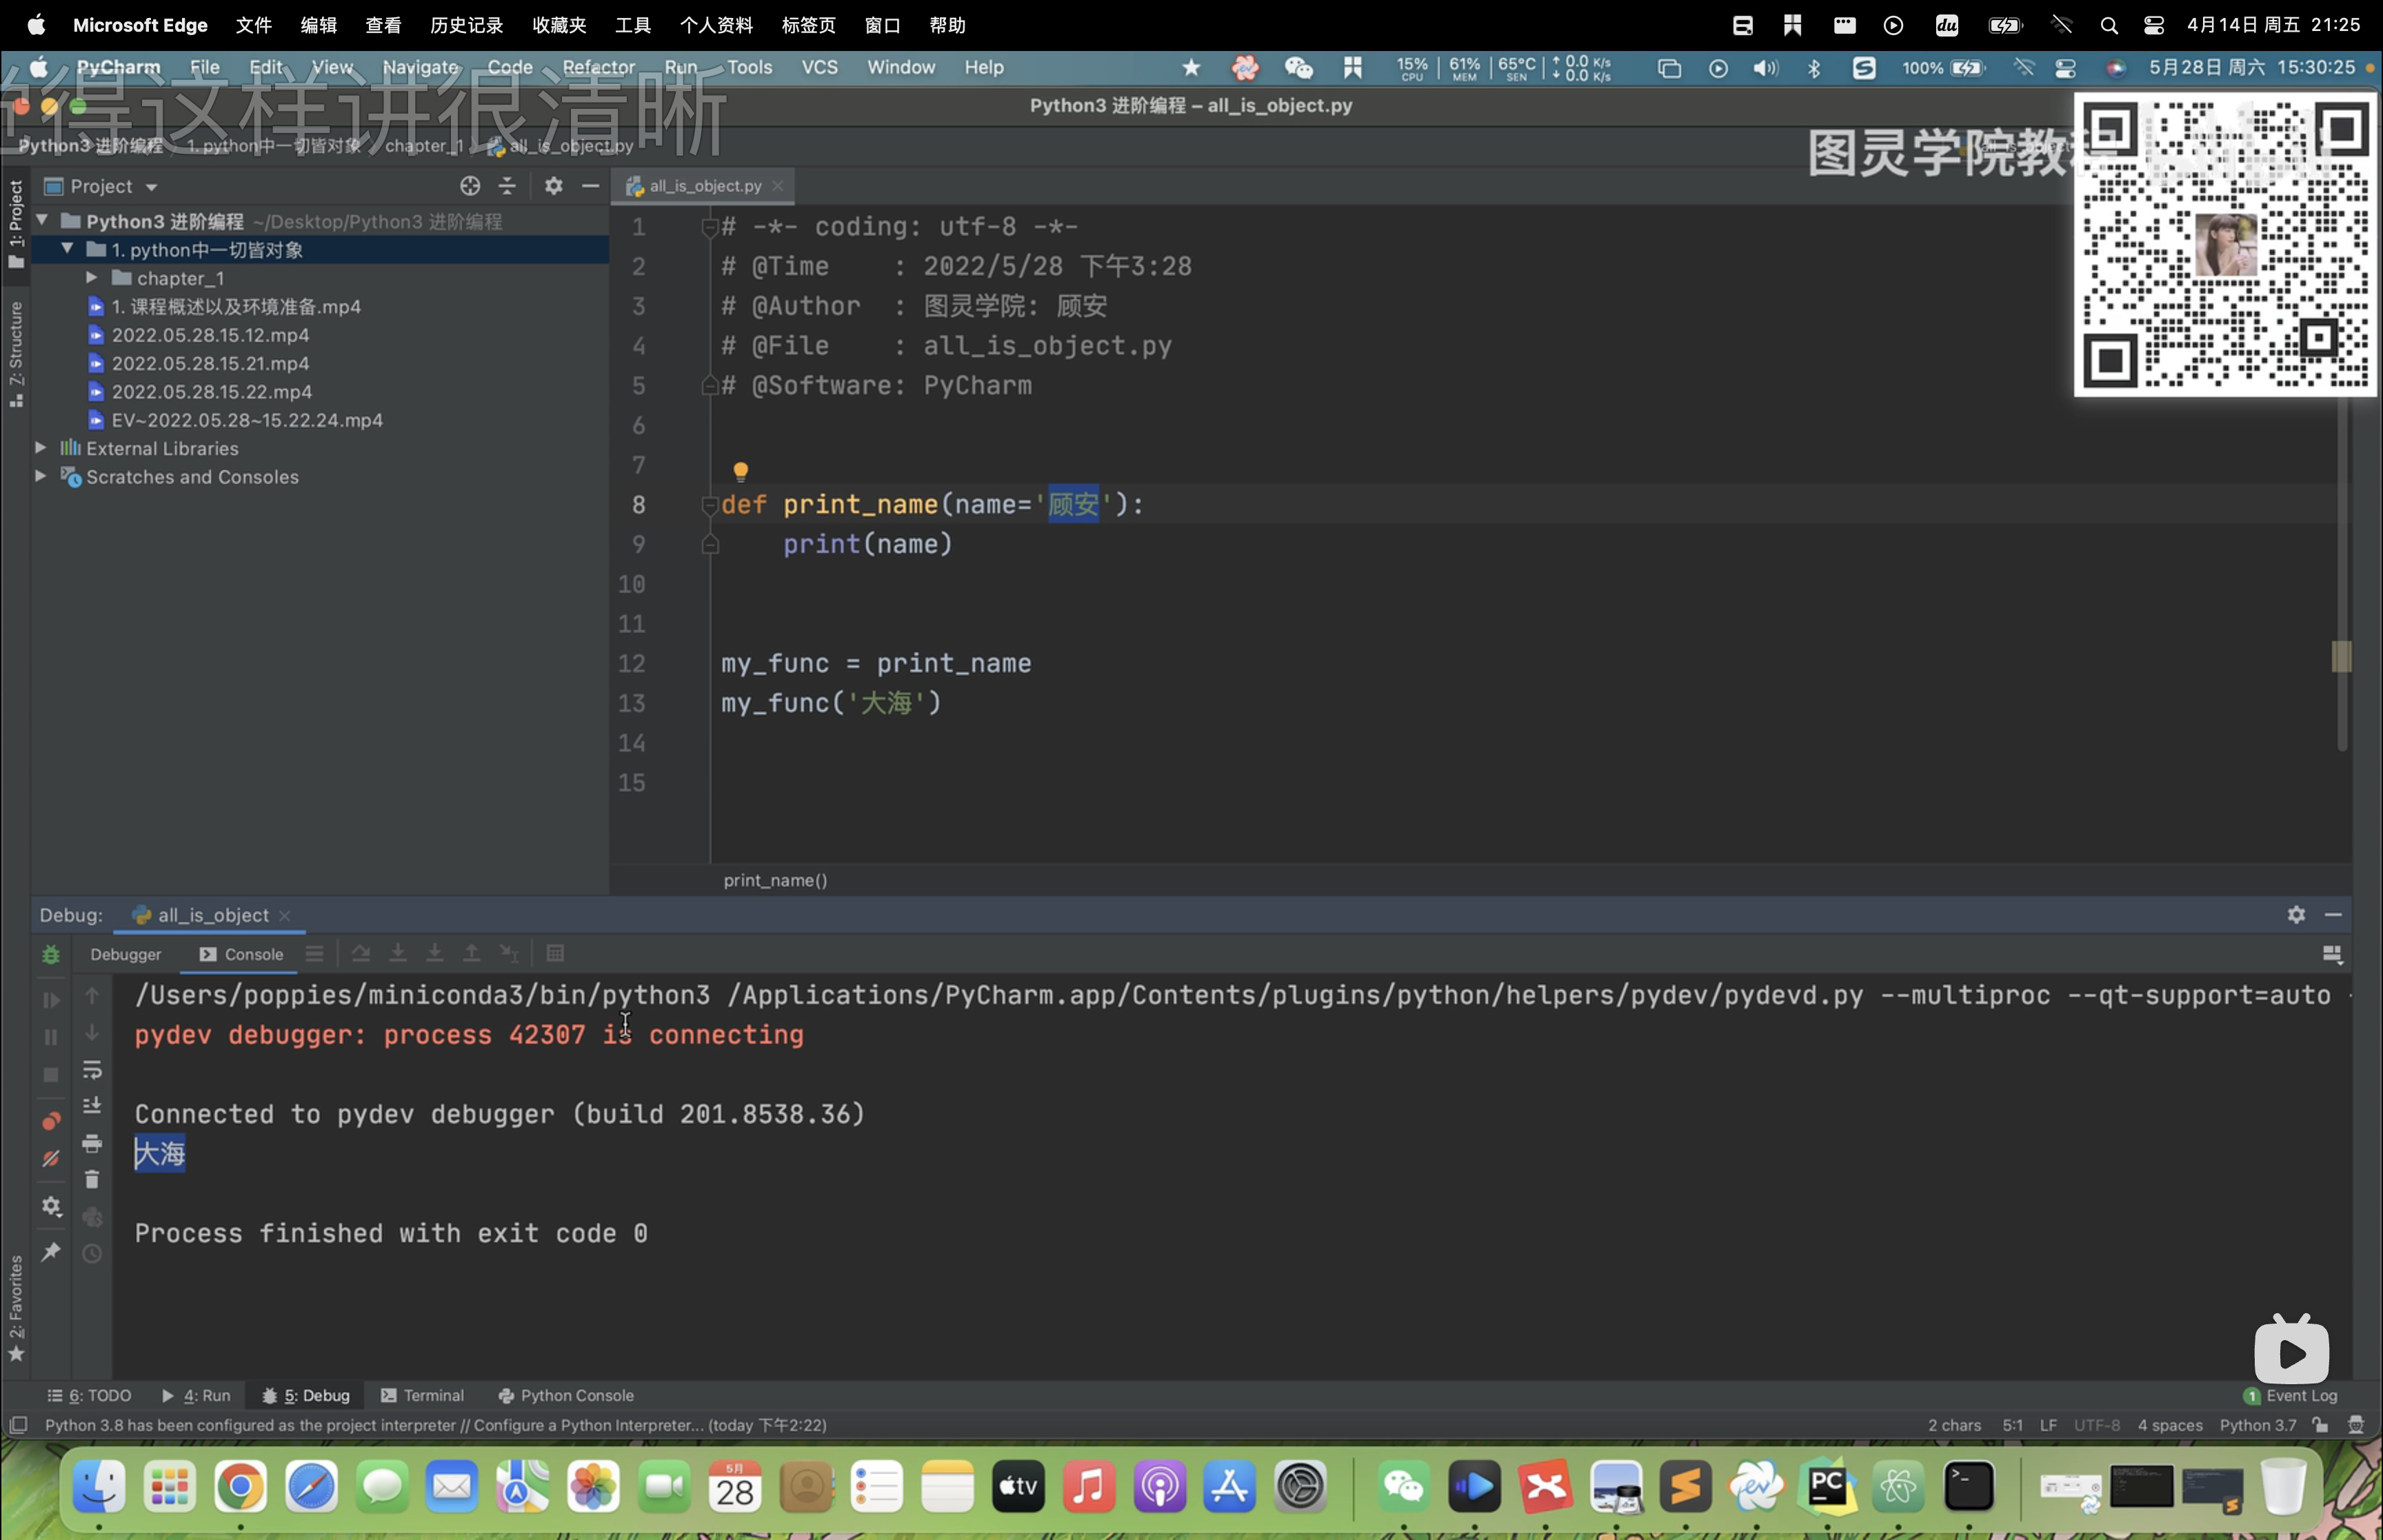Viewport: 2383px width, 1540px height.
Task: Open the 6: TODO tool window
Action: pyautogui.click(x=89, y=1395)
